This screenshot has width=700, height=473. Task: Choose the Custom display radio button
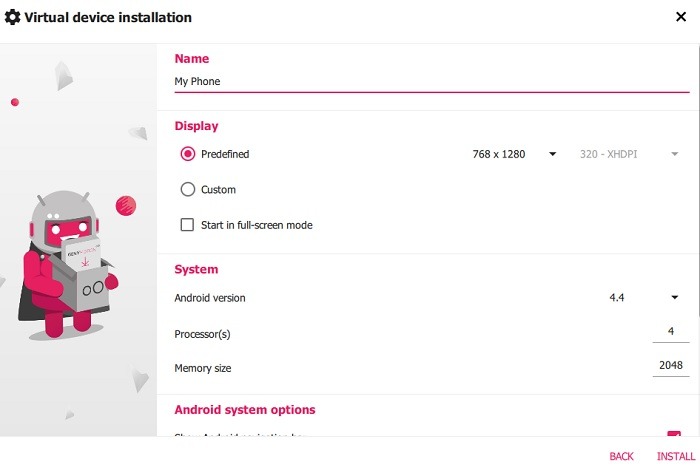tap(187, 189)
